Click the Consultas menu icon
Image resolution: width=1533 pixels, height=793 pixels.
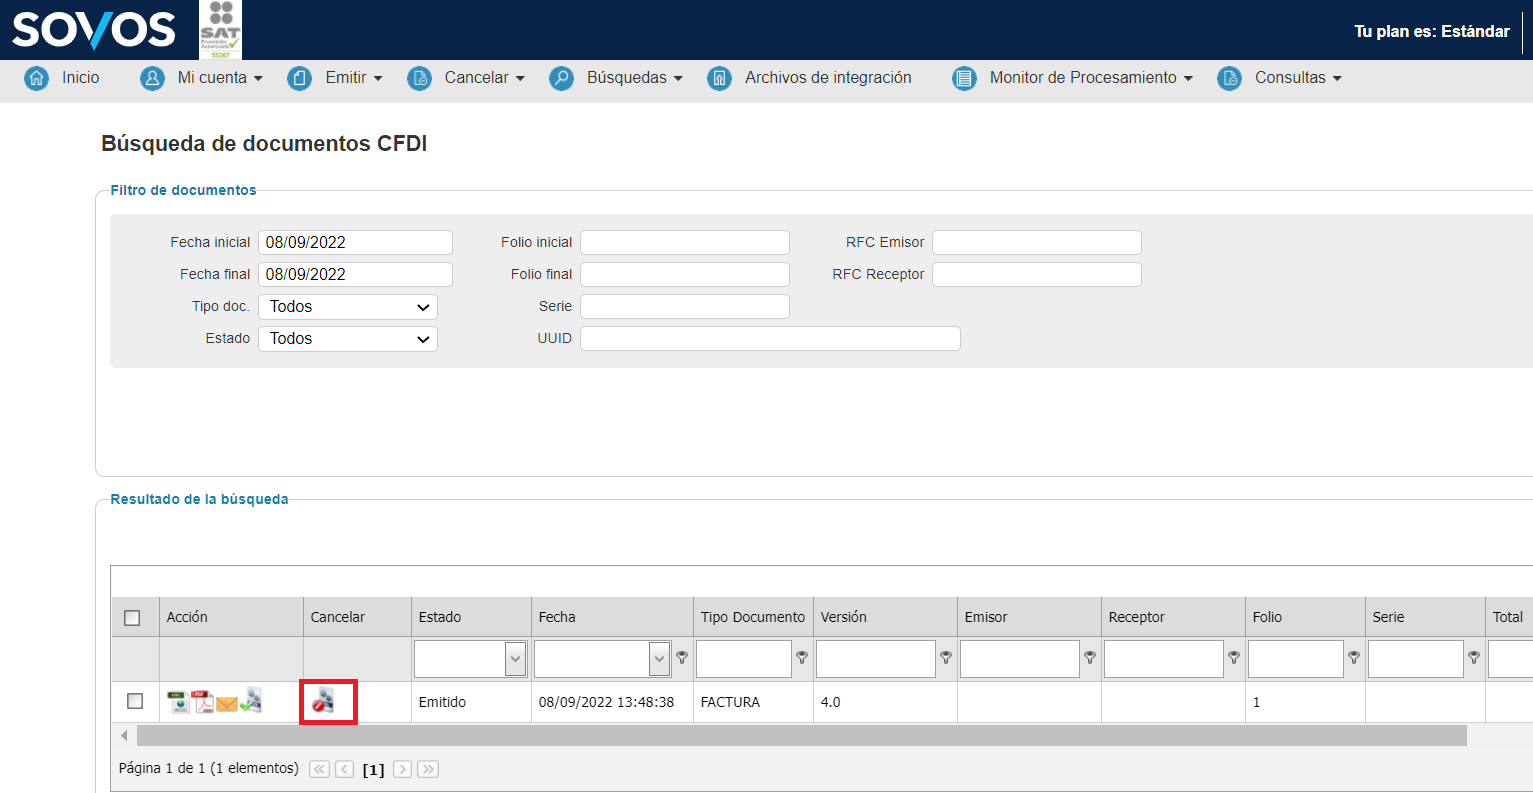(x=1229, y=78)
